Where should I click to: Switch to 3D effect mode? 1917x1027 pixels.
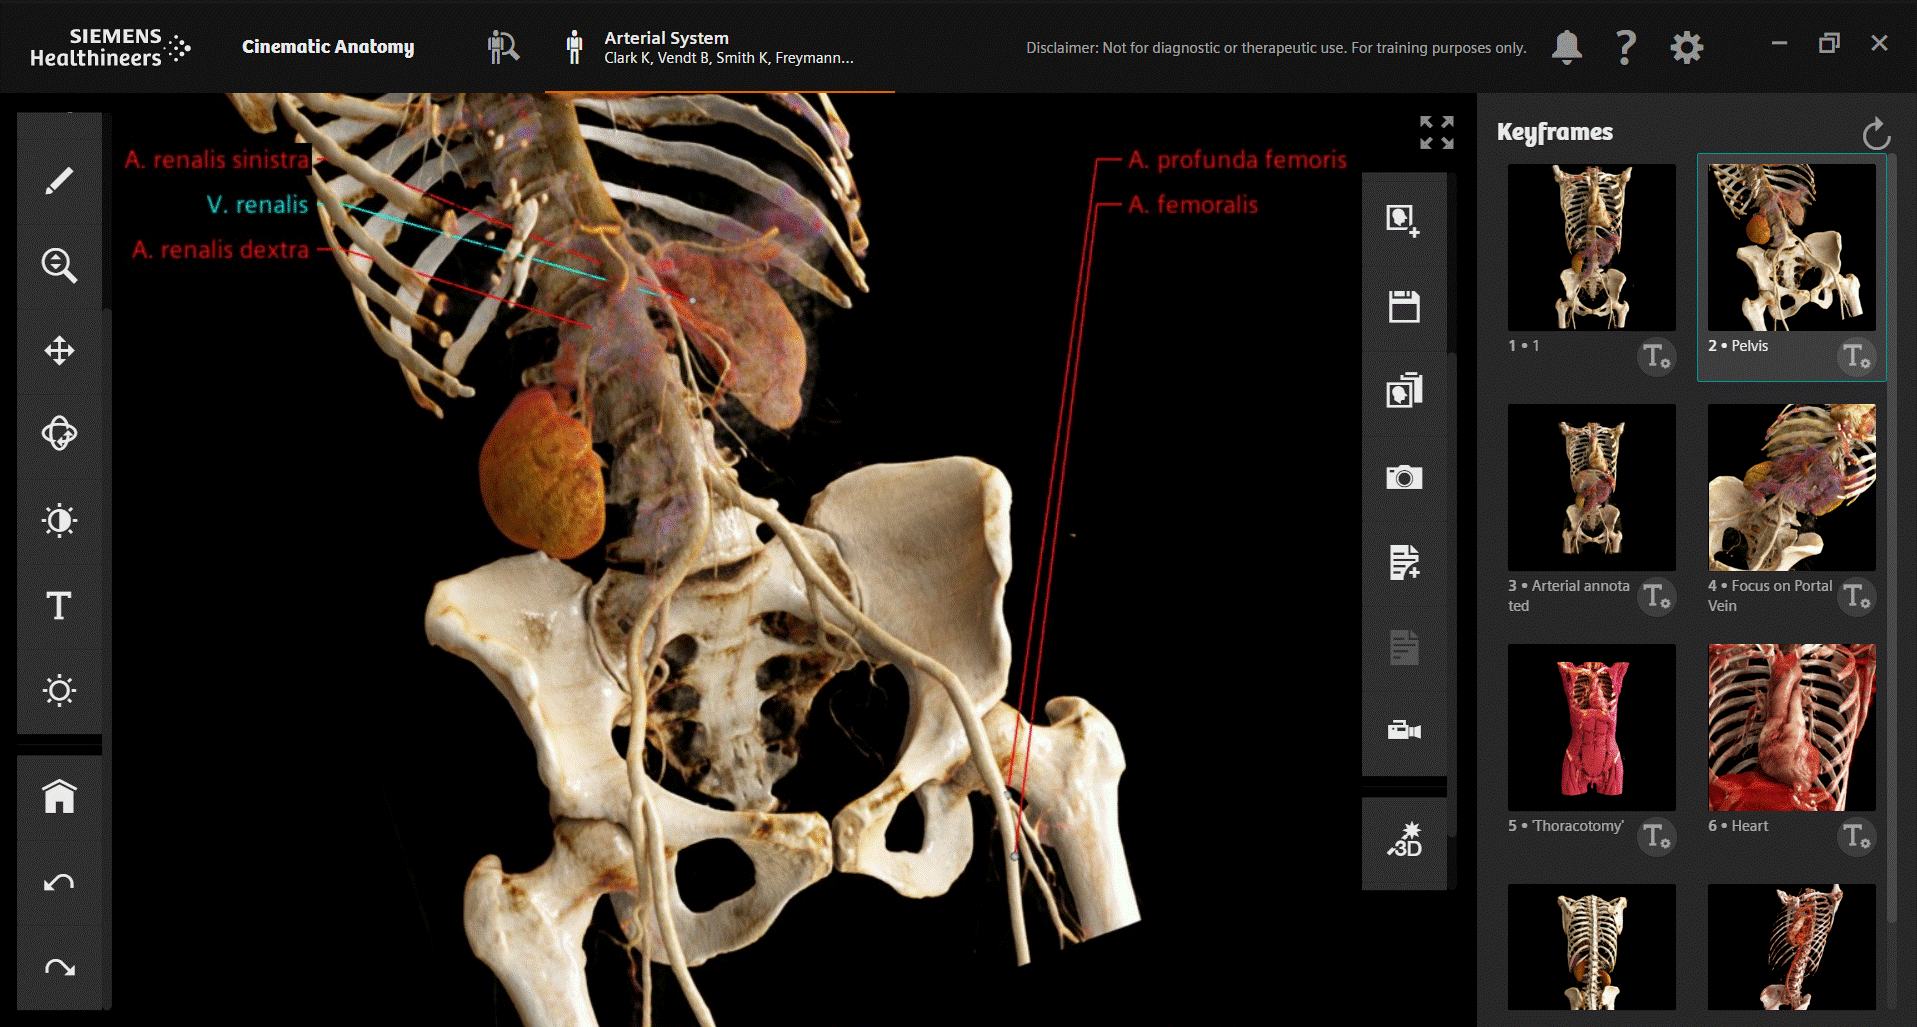(1404, 841)
